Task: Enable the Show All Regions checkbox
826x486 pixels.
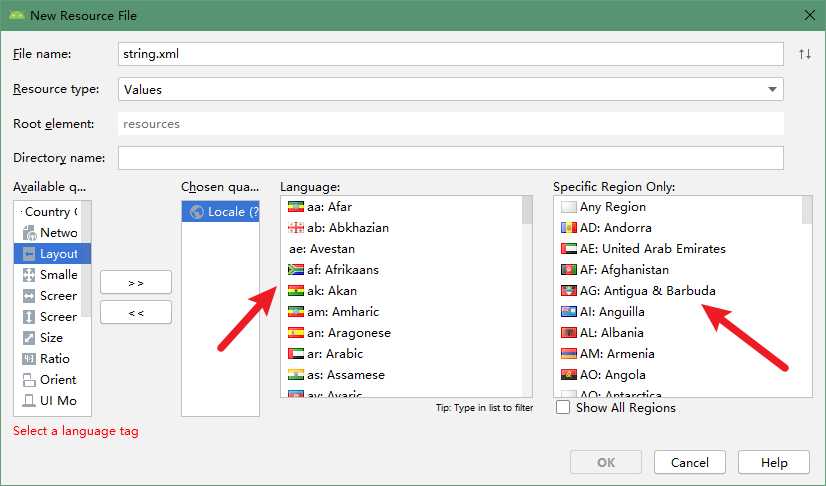Action: 563,408
